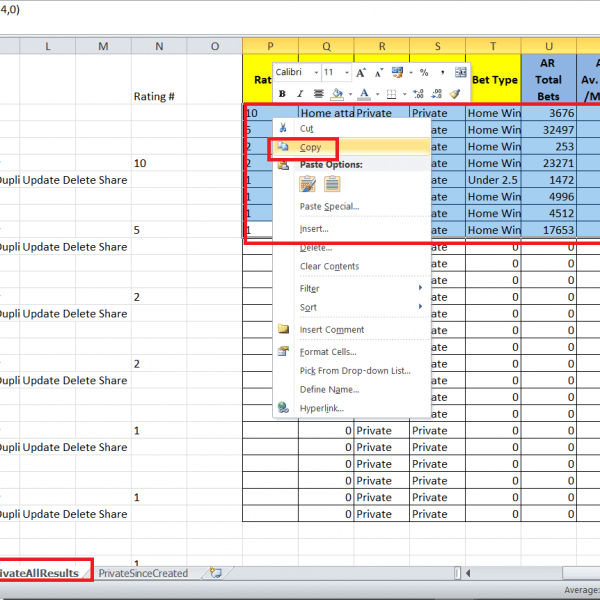
Task: Click the Insert Worksheet tab button
Action: pos(214,573)
